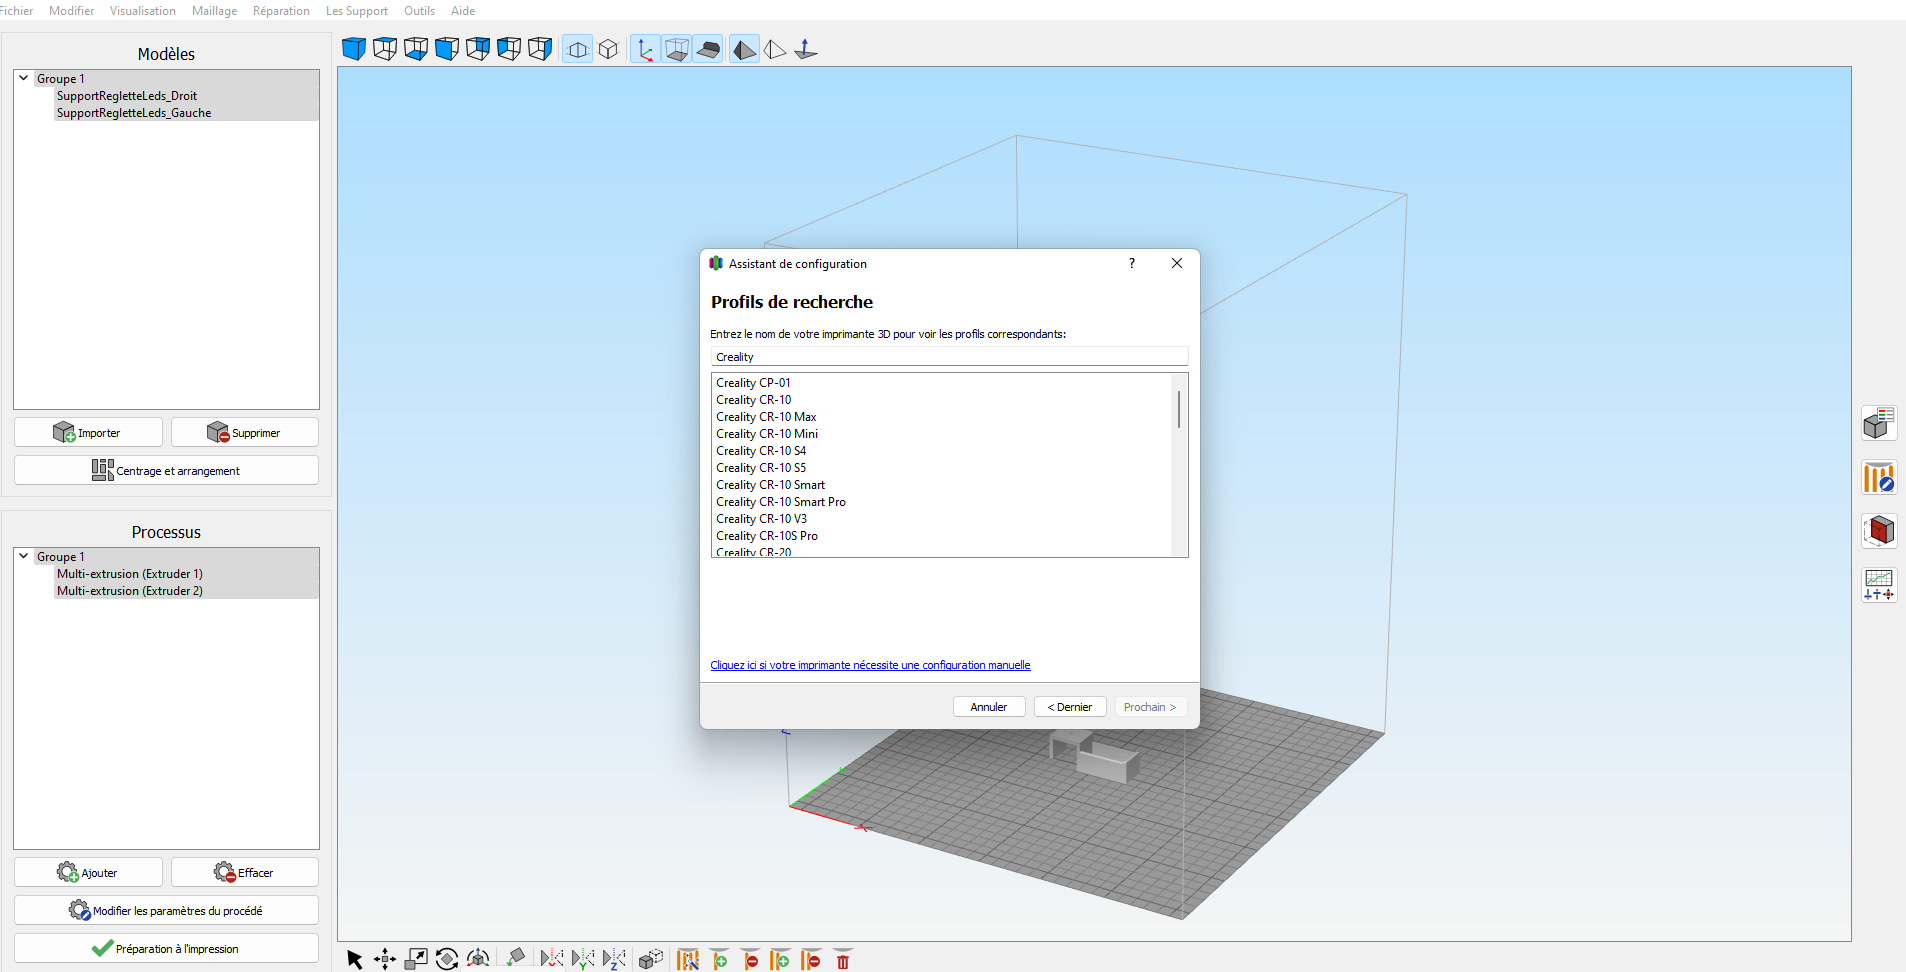This screenshot has width=1906, height=972.
Task: Open the manual printer configuration link
Action: pos(870,665)
